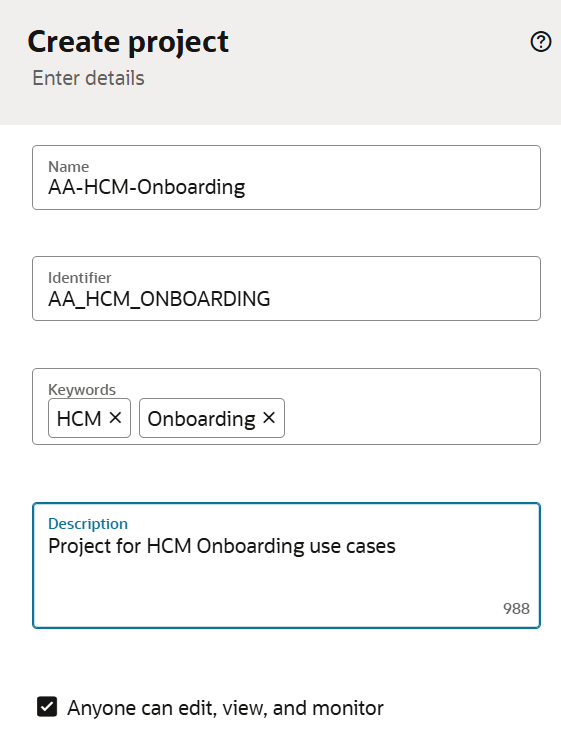Viewport: 561px width, 742px height.
Task: Click the Enter details subtitle
Action: 88,78
